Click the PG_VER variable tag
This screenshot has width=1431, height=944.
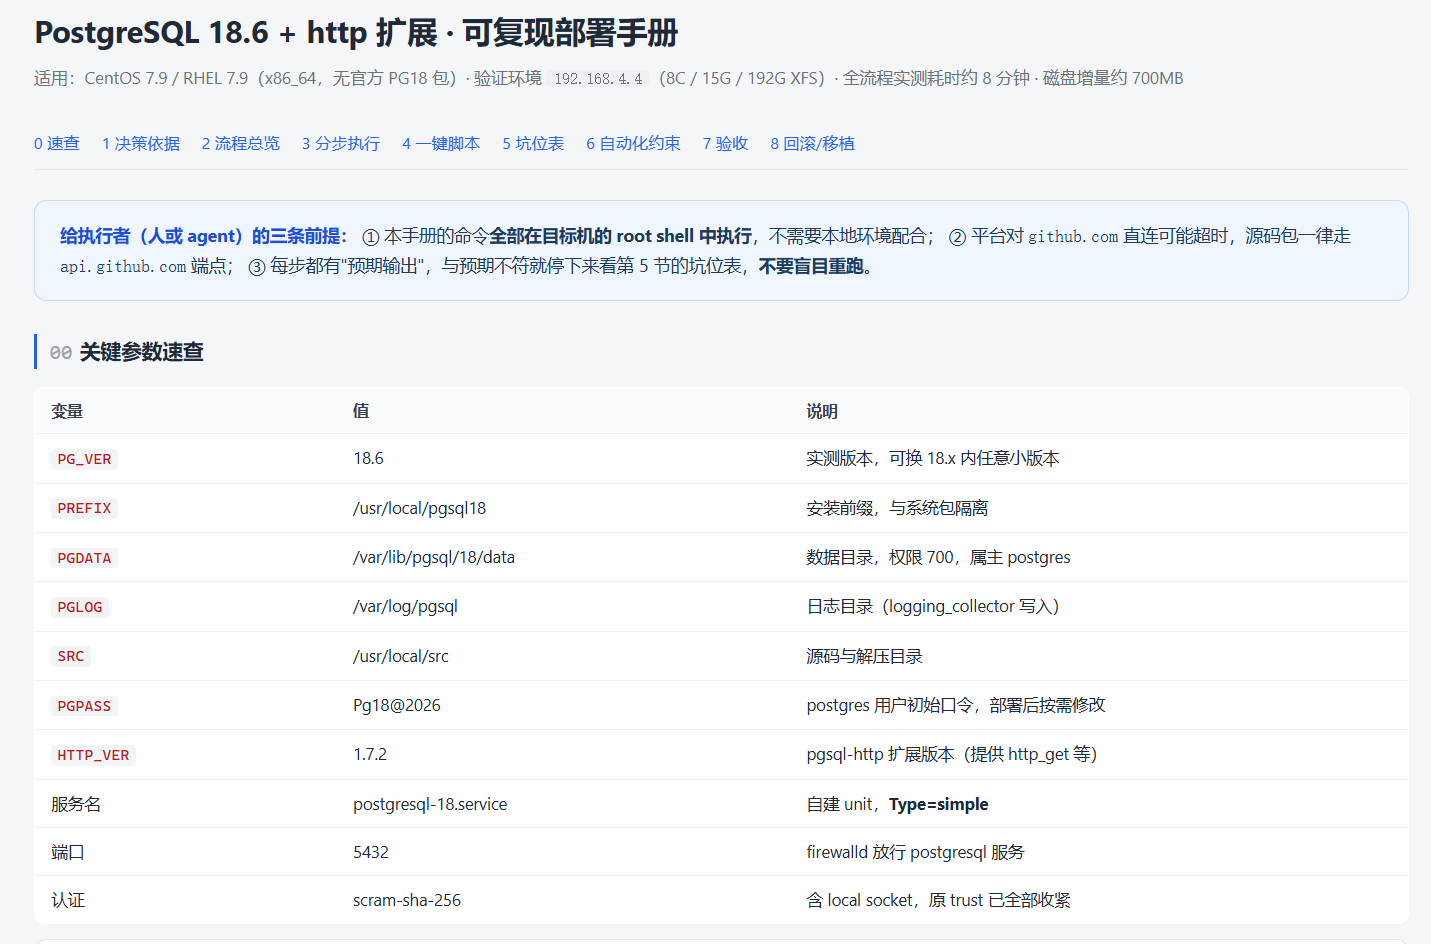tap(84, 459)
